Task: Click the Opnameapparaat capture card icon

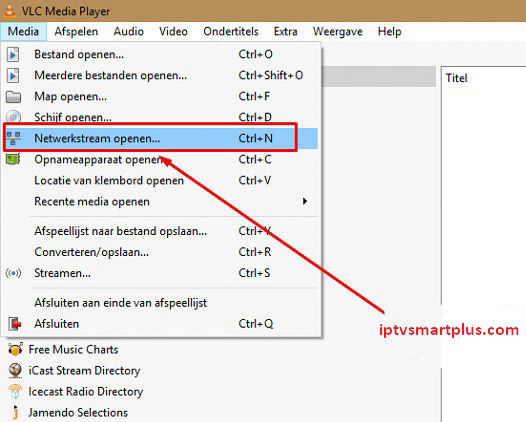Action: pyautogui.click(x=13, y=159)
